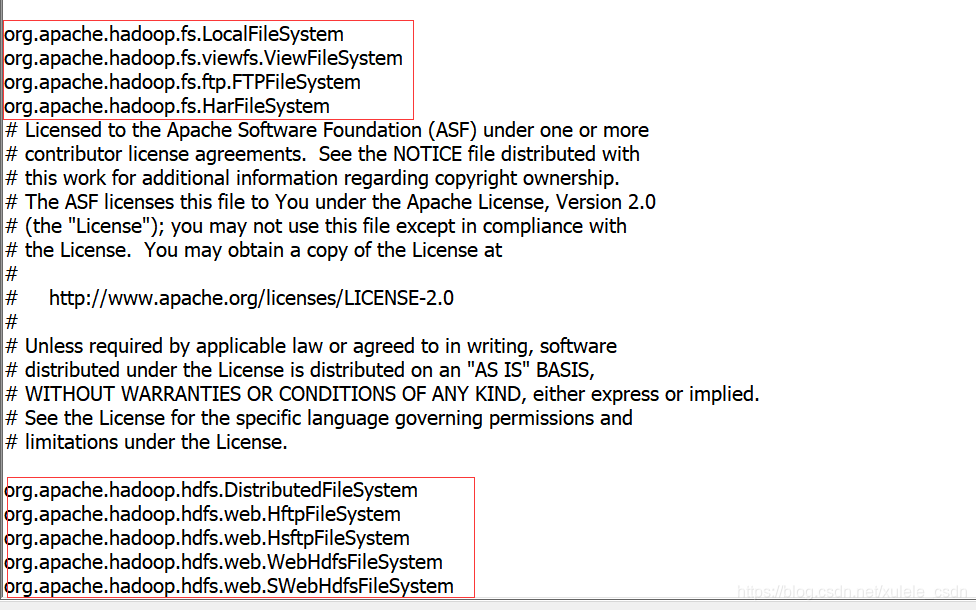Viewport: 976px width, 610px height.
Task: Click the line org.apache.hadoop.fs.LocalFileSystem
Action: pos(174,35)
